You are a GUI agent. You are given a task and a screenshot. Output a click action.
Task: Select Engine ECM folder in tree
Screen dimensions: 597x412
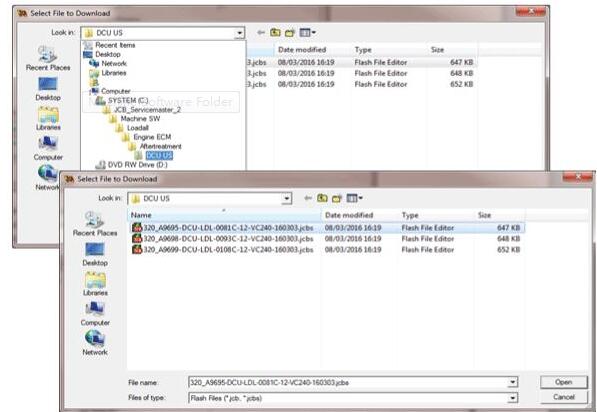pos(152,137)
